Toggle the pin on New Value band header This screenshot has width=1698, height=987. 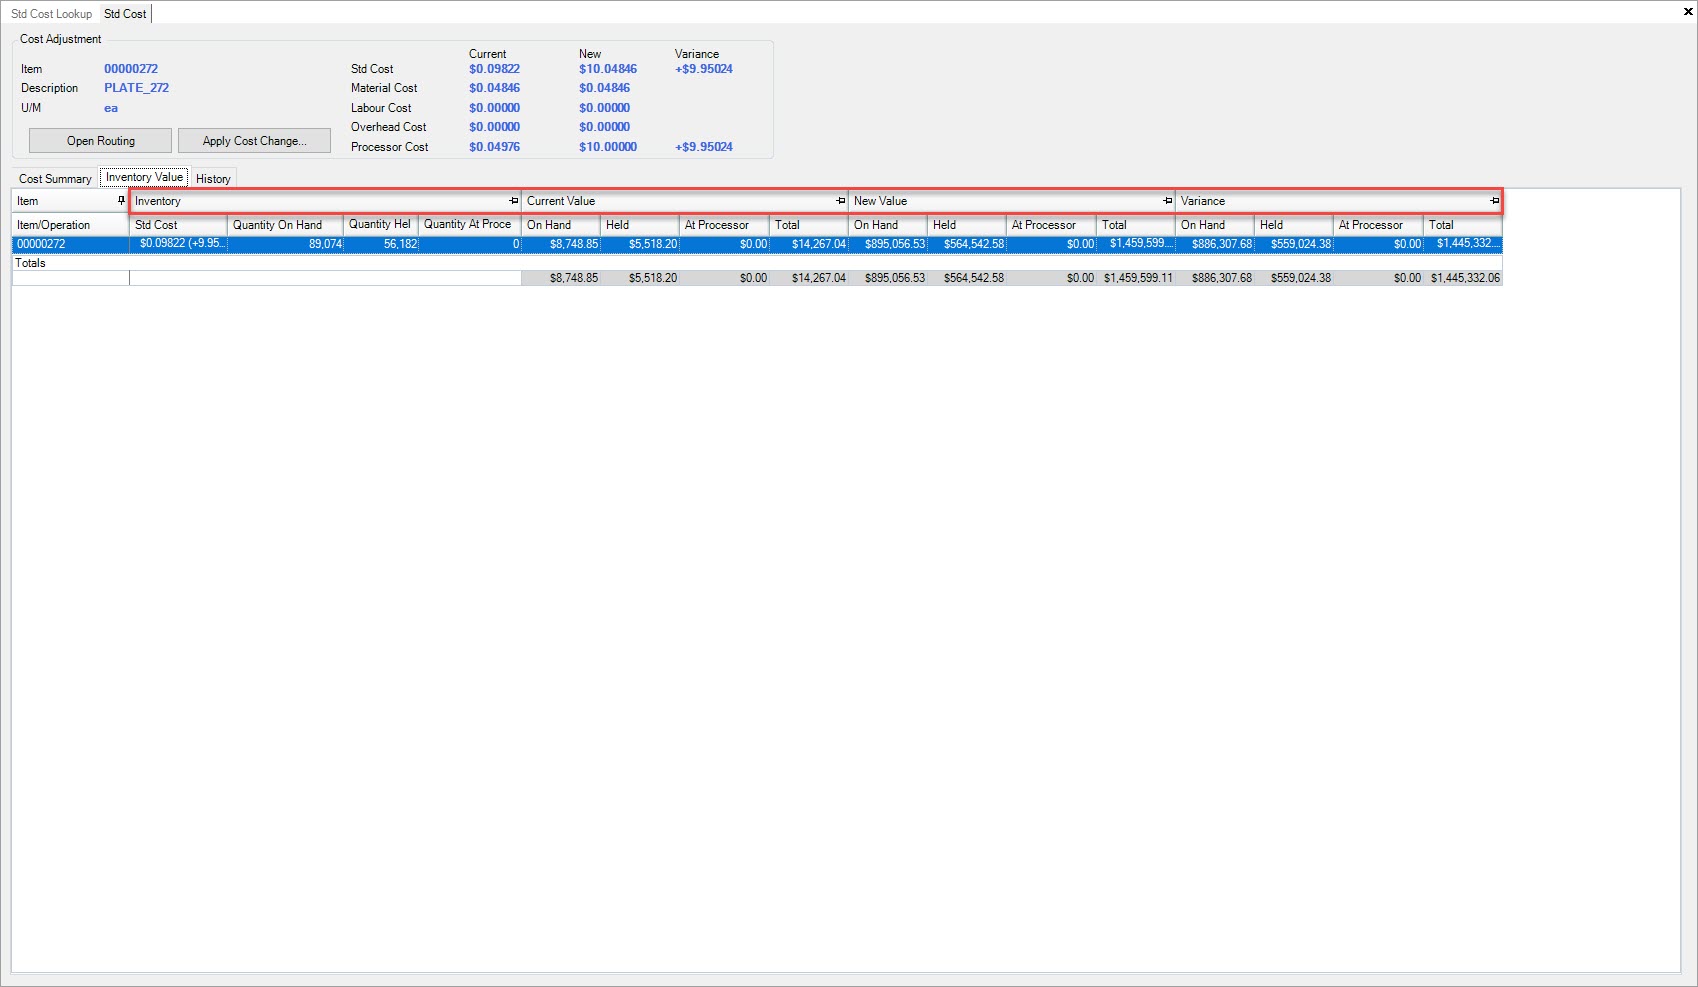point(1168,201)
